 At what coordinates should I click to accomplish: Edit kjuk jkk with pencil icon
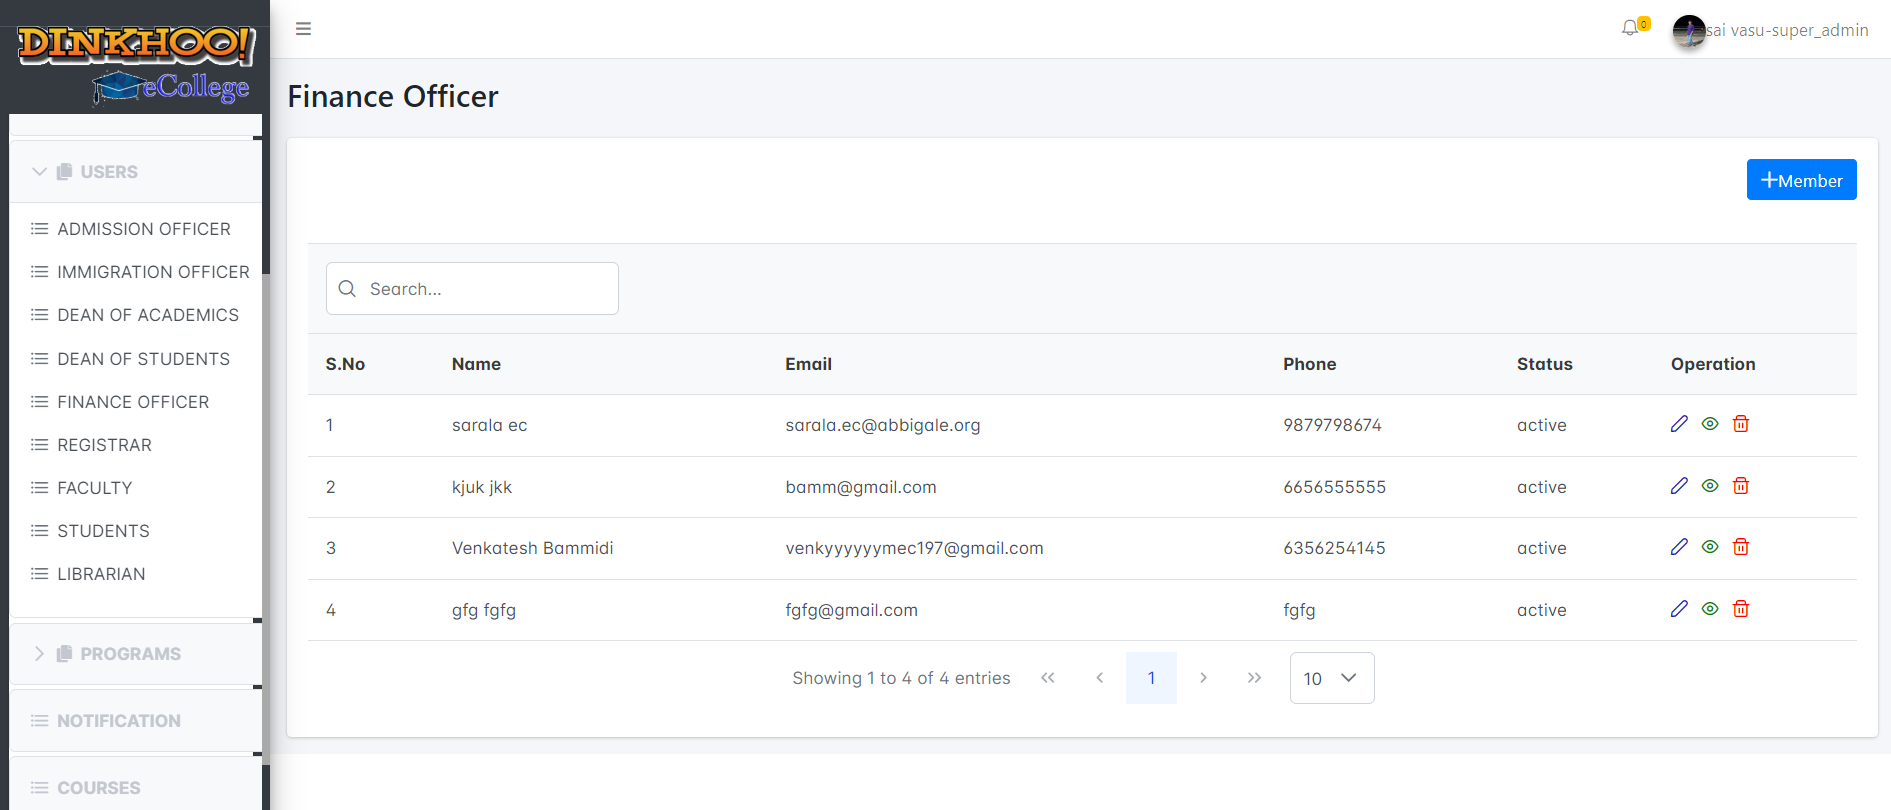[1679, 486]
